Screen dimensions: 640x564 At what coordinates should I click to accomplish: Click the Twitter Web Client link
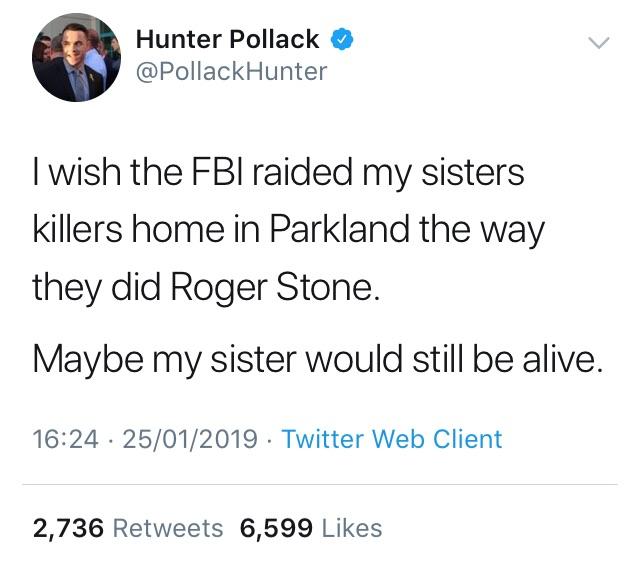(x=392, y=439)
